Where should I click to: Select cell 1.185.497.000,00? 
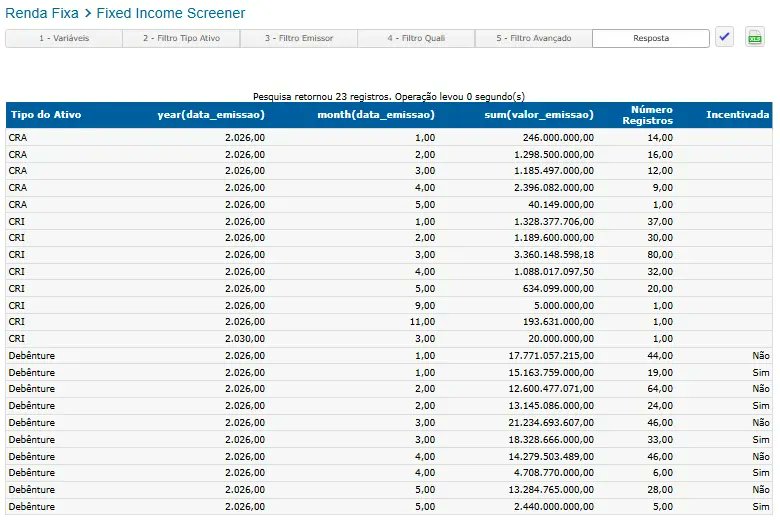pos(554,171)
